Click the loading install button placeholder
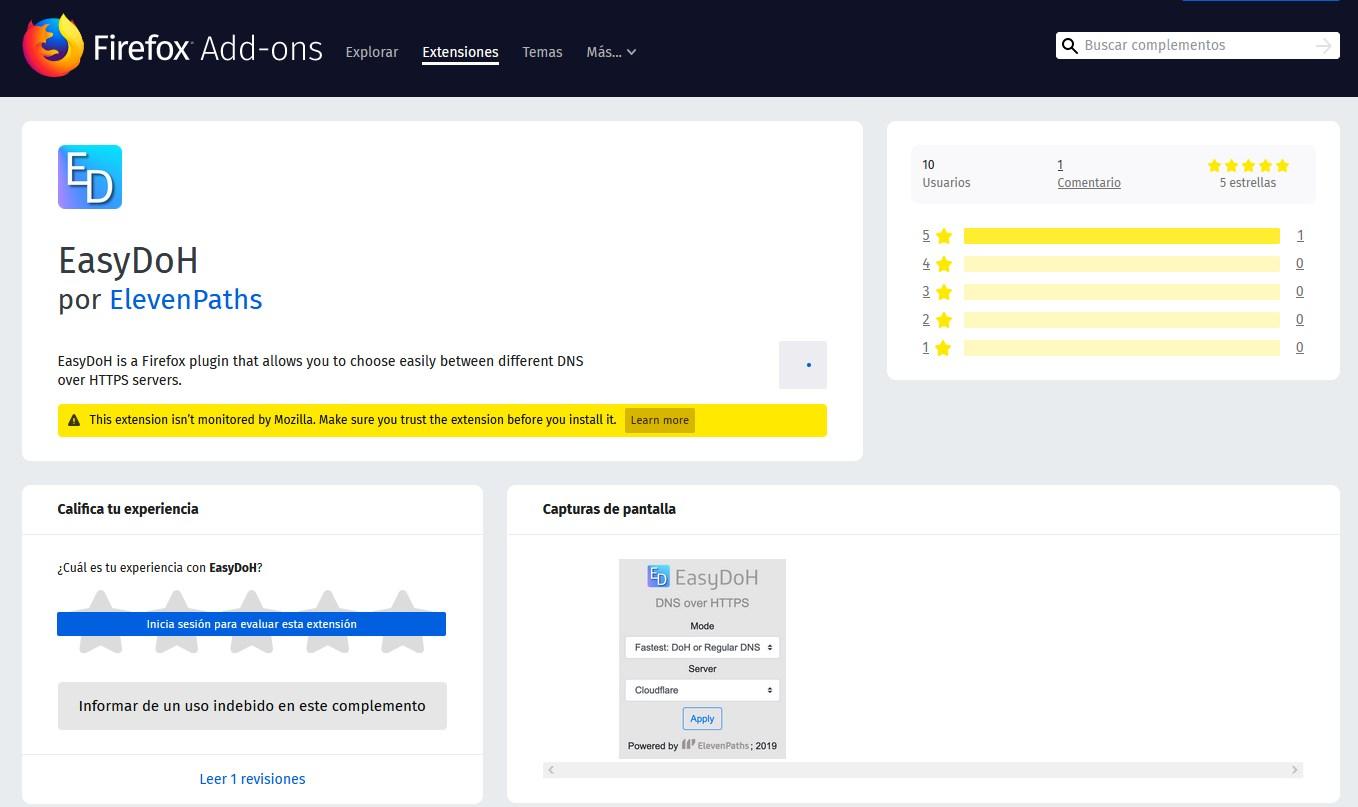Viewport: 1358px width, 807px height. click(x=803, y=365)
